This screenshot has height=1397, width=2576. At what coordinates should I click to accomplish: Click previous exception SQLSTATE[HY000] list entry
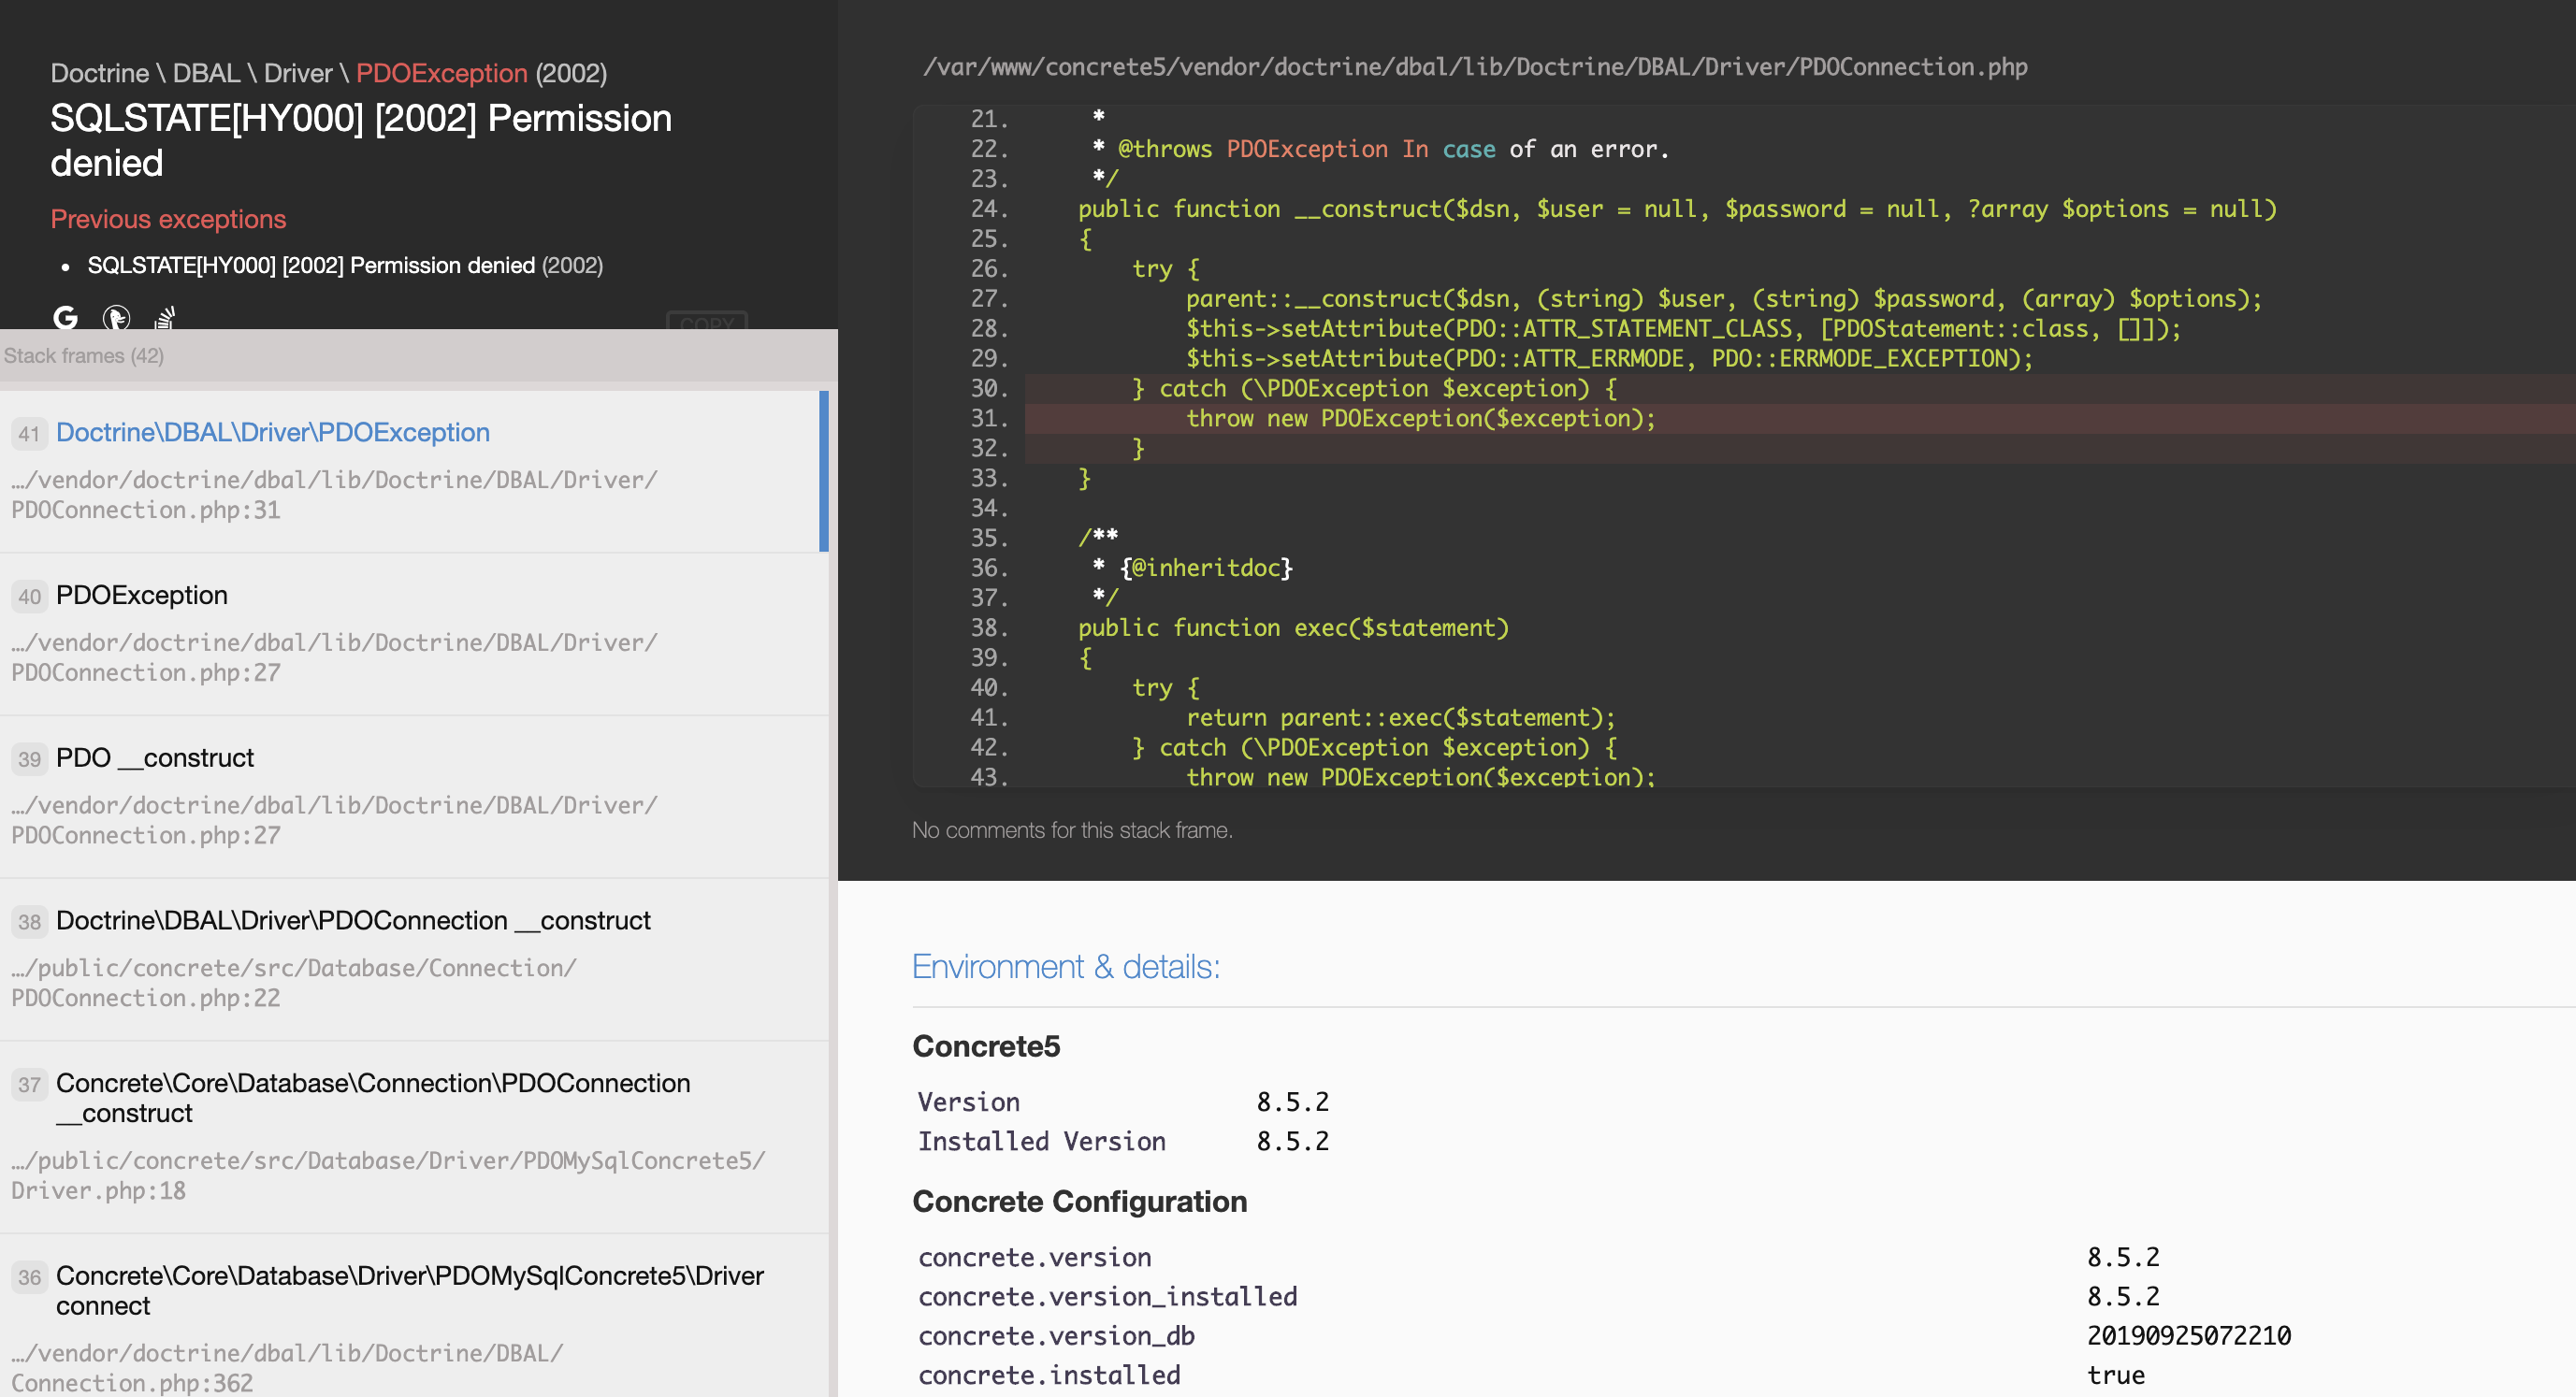pyautogui.click(x=345, y=265)
